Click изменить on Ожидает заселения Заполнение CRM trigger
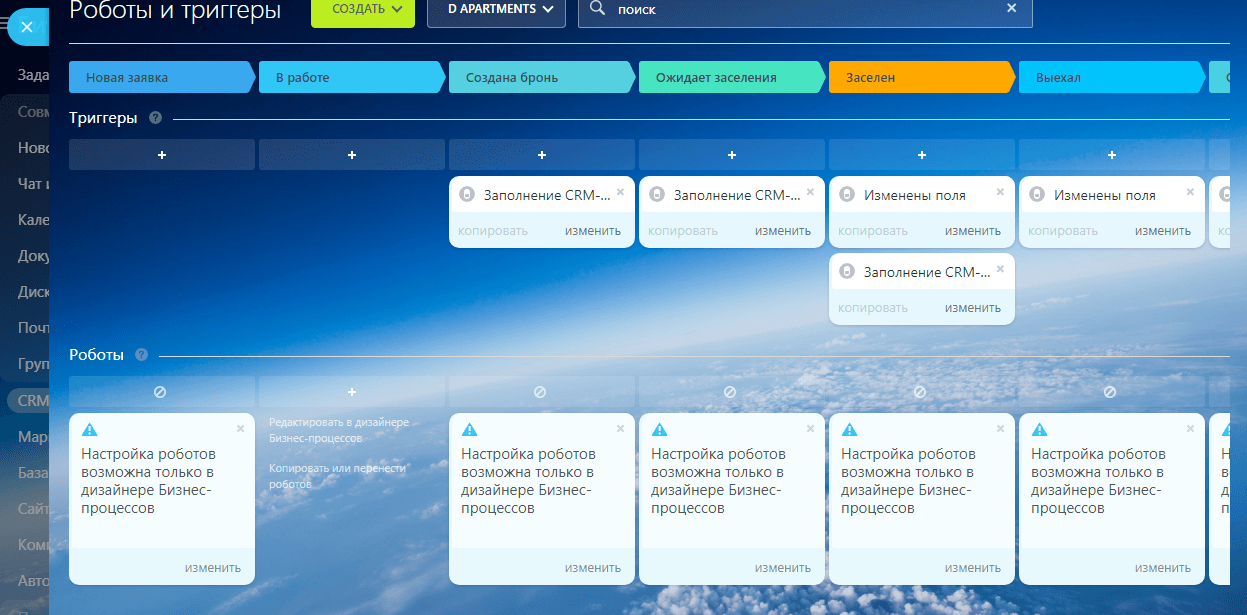1247x615 pixels. point(783,231)
